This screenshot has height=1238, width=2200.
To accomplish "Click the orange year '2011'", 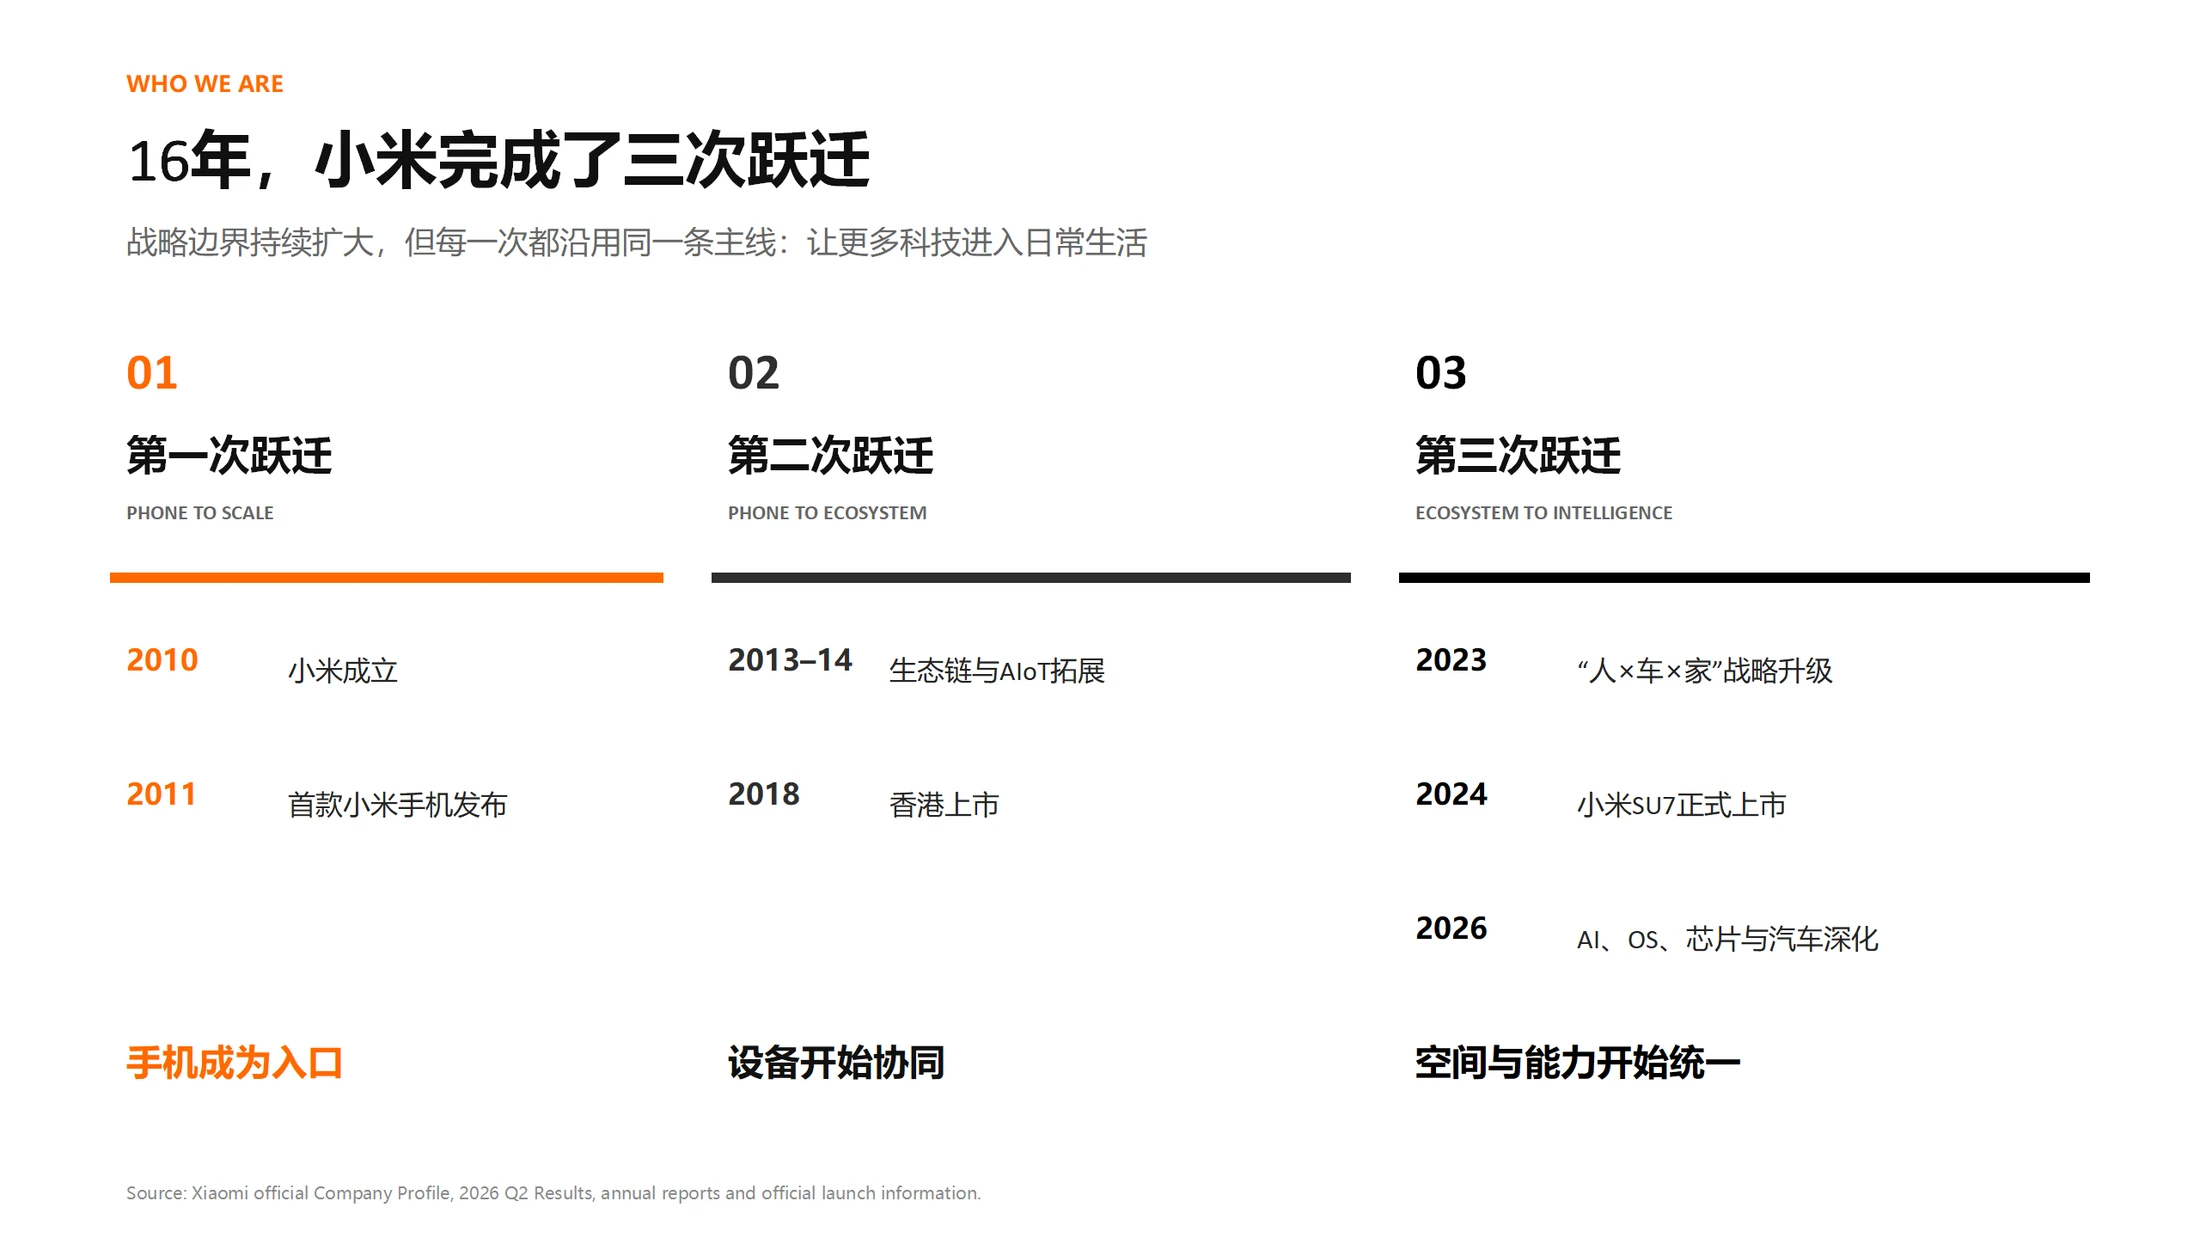I will click(x=161, y=794).
